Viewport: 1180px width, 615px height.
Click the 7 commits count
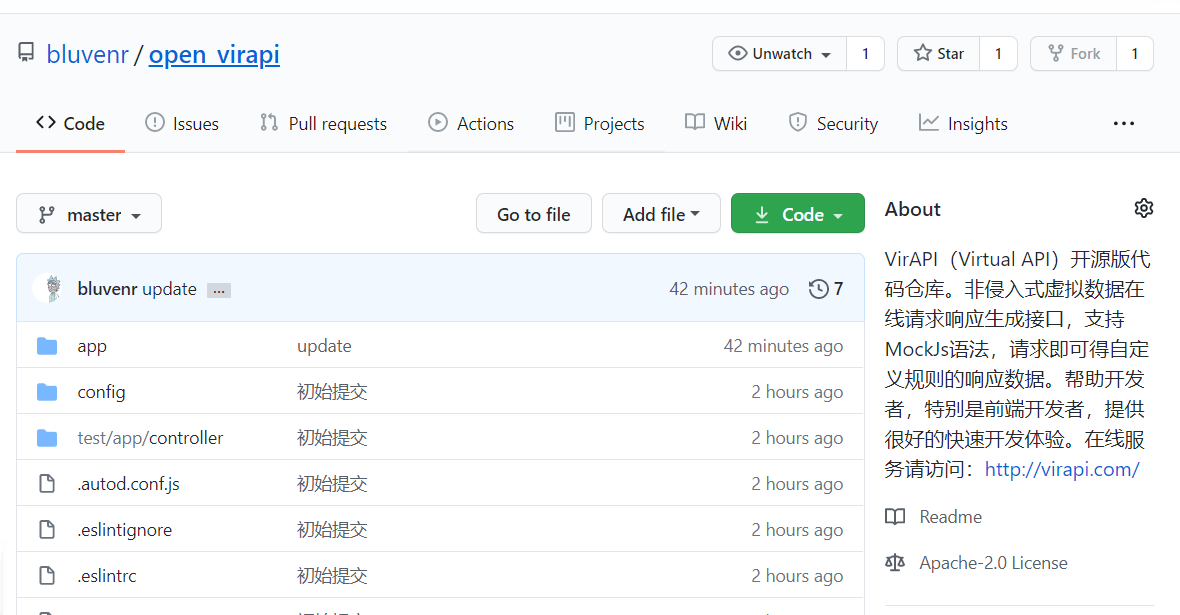tap(838, 288)
